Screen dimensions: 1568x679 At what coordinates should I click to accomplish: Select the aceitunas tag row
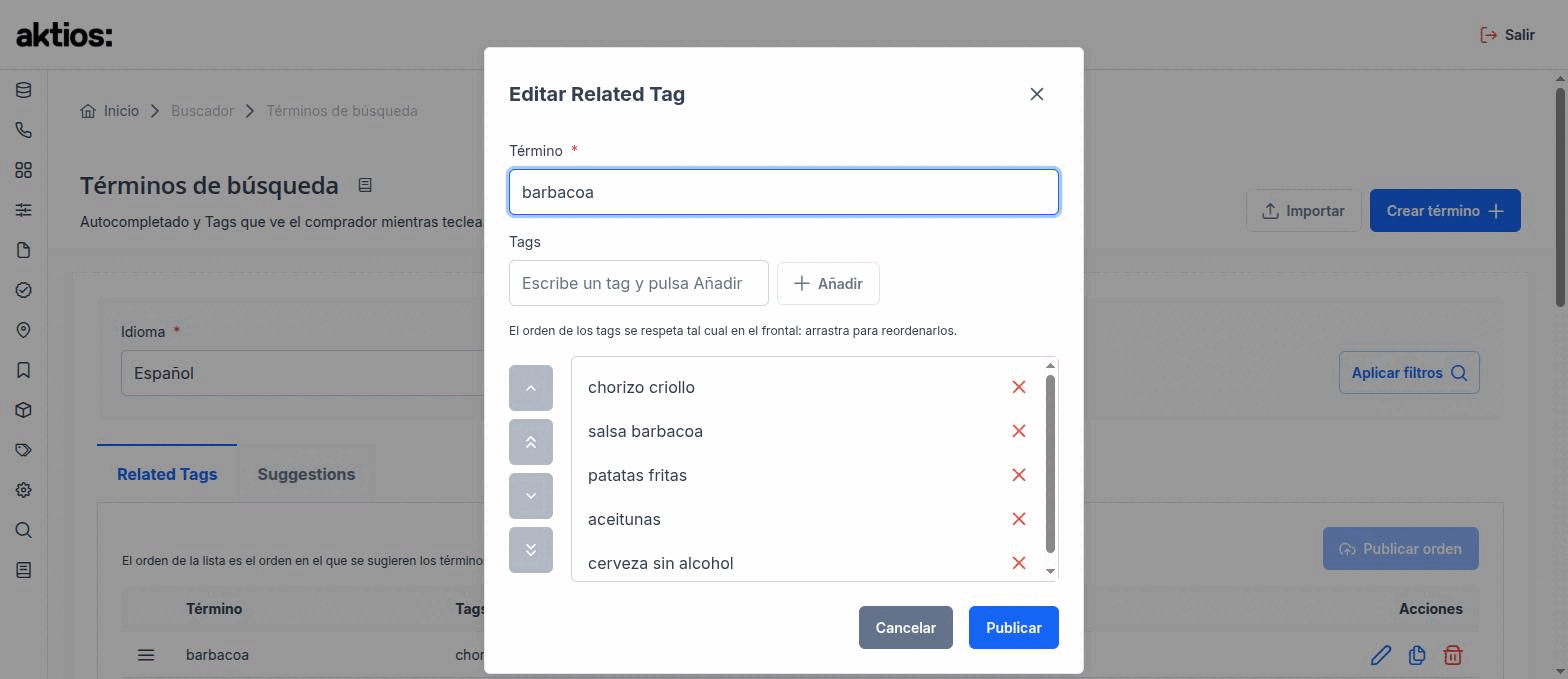[808, 519]
